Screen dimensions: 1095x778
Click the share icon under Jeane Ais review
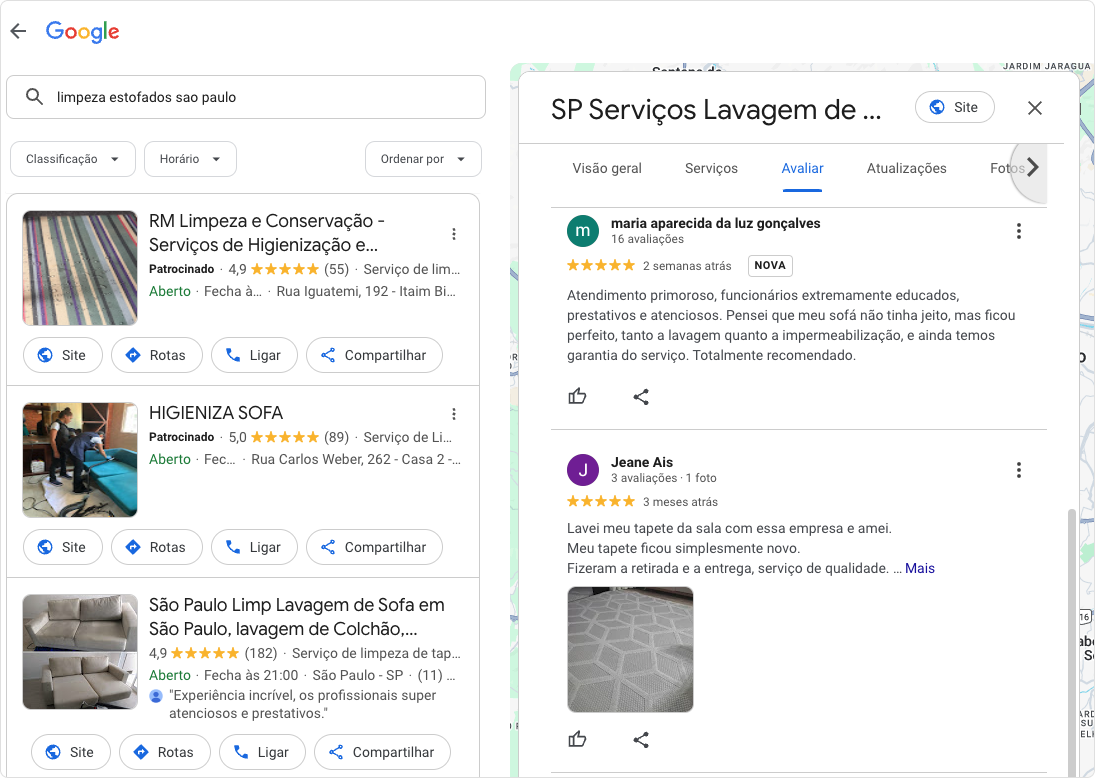pos(641,739)
